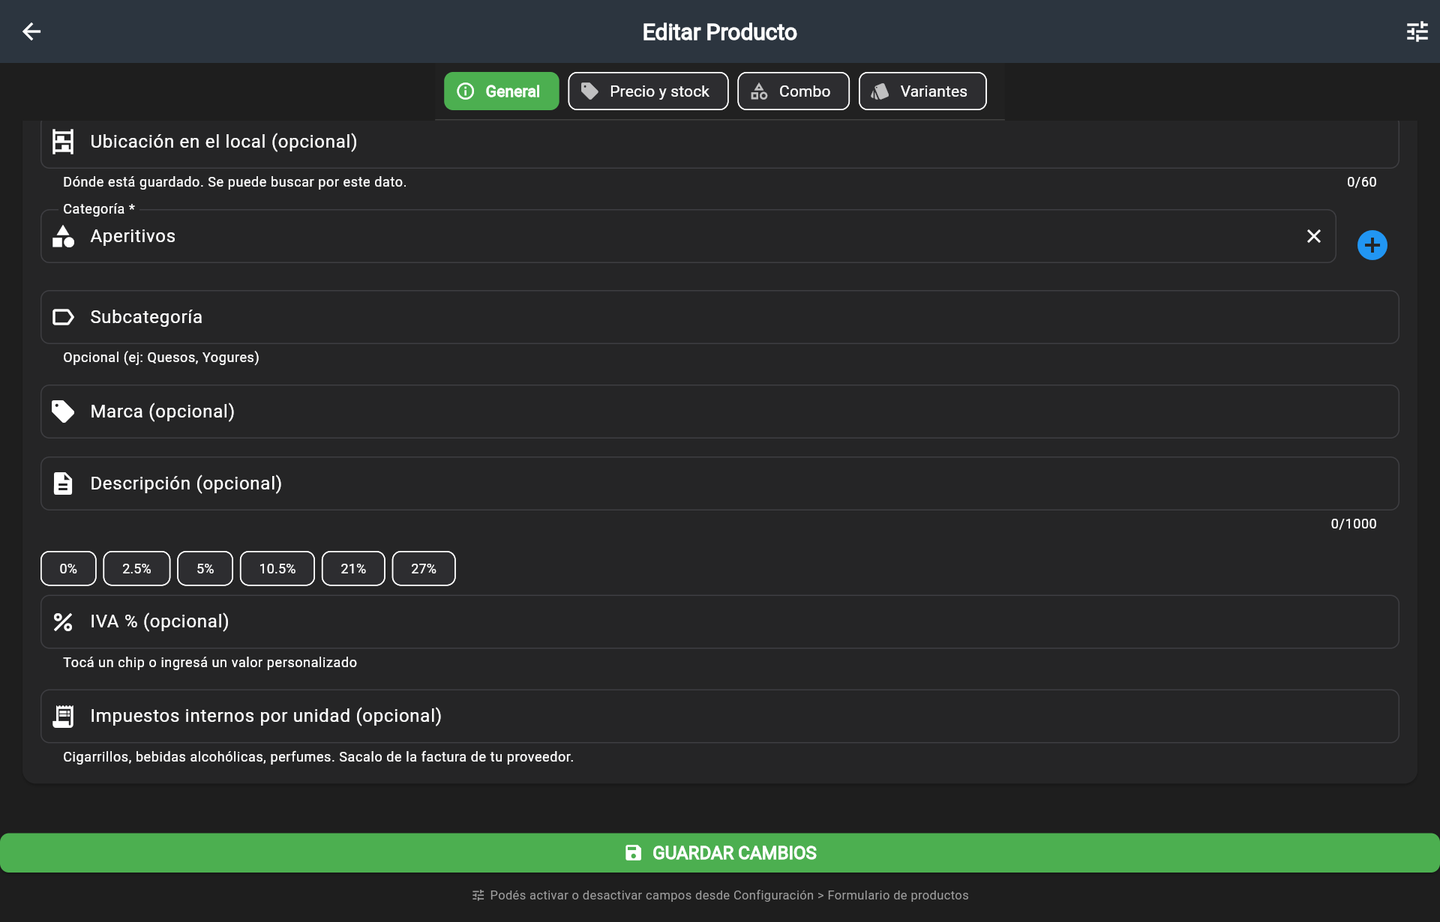
Task: Open form settings sliders icon
Action: 1417,32
